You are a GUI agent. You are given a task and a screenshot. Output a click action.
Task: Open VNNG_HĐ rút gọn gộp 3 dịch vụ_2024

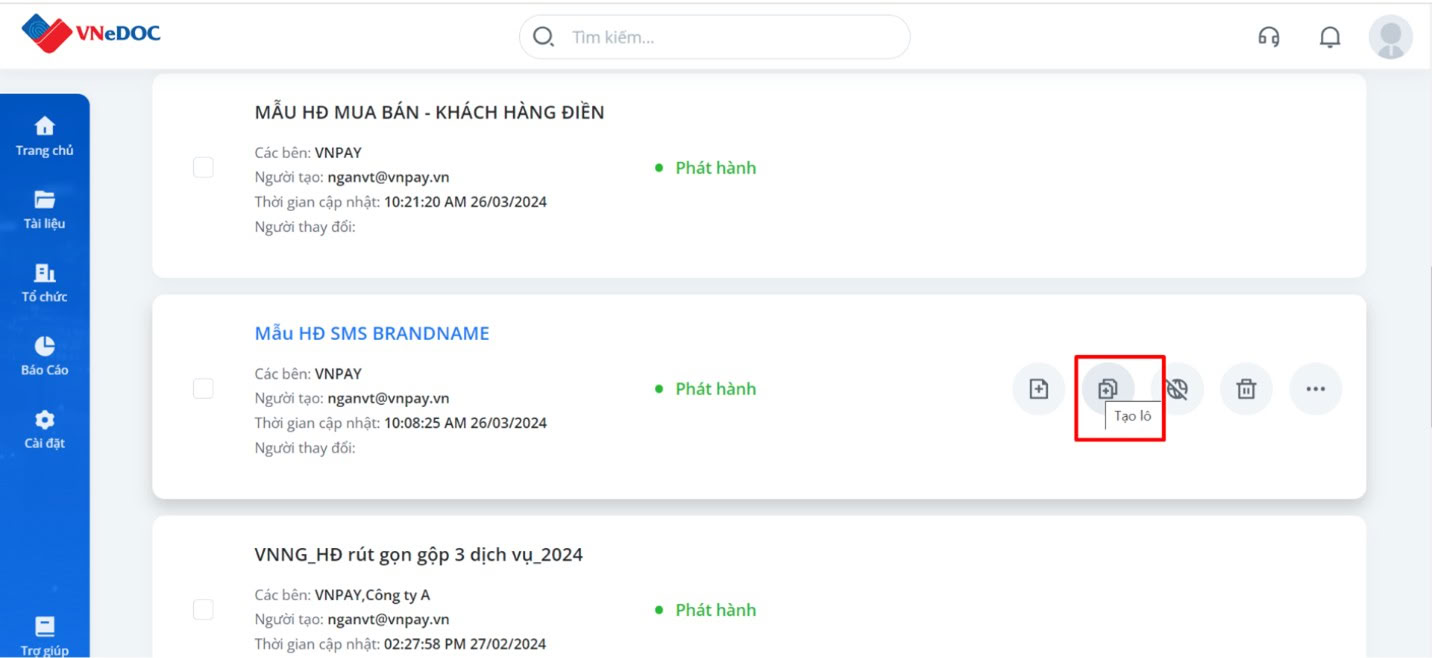(x=419, y=554)
